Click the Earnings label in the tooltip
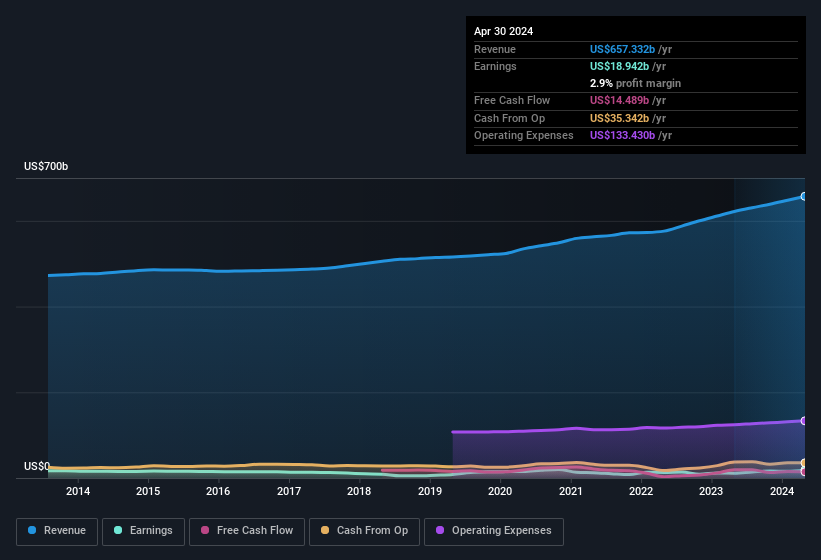821x560 pixels. 495,66
